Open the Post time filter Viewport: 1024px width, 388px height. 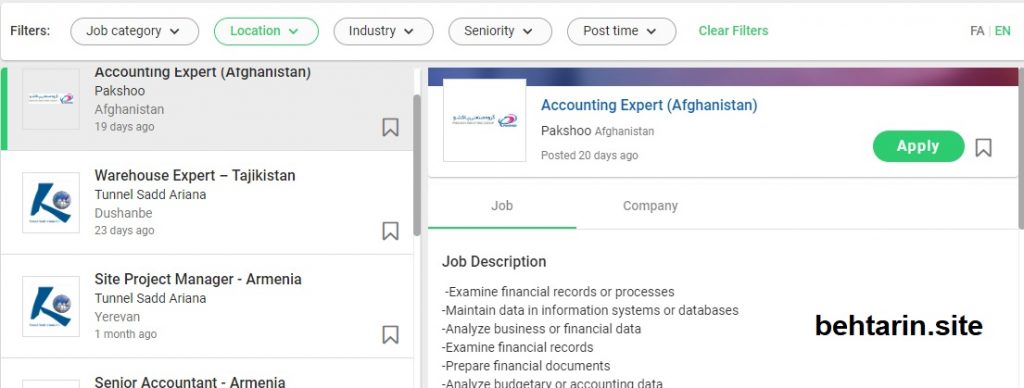click(621, 31)
